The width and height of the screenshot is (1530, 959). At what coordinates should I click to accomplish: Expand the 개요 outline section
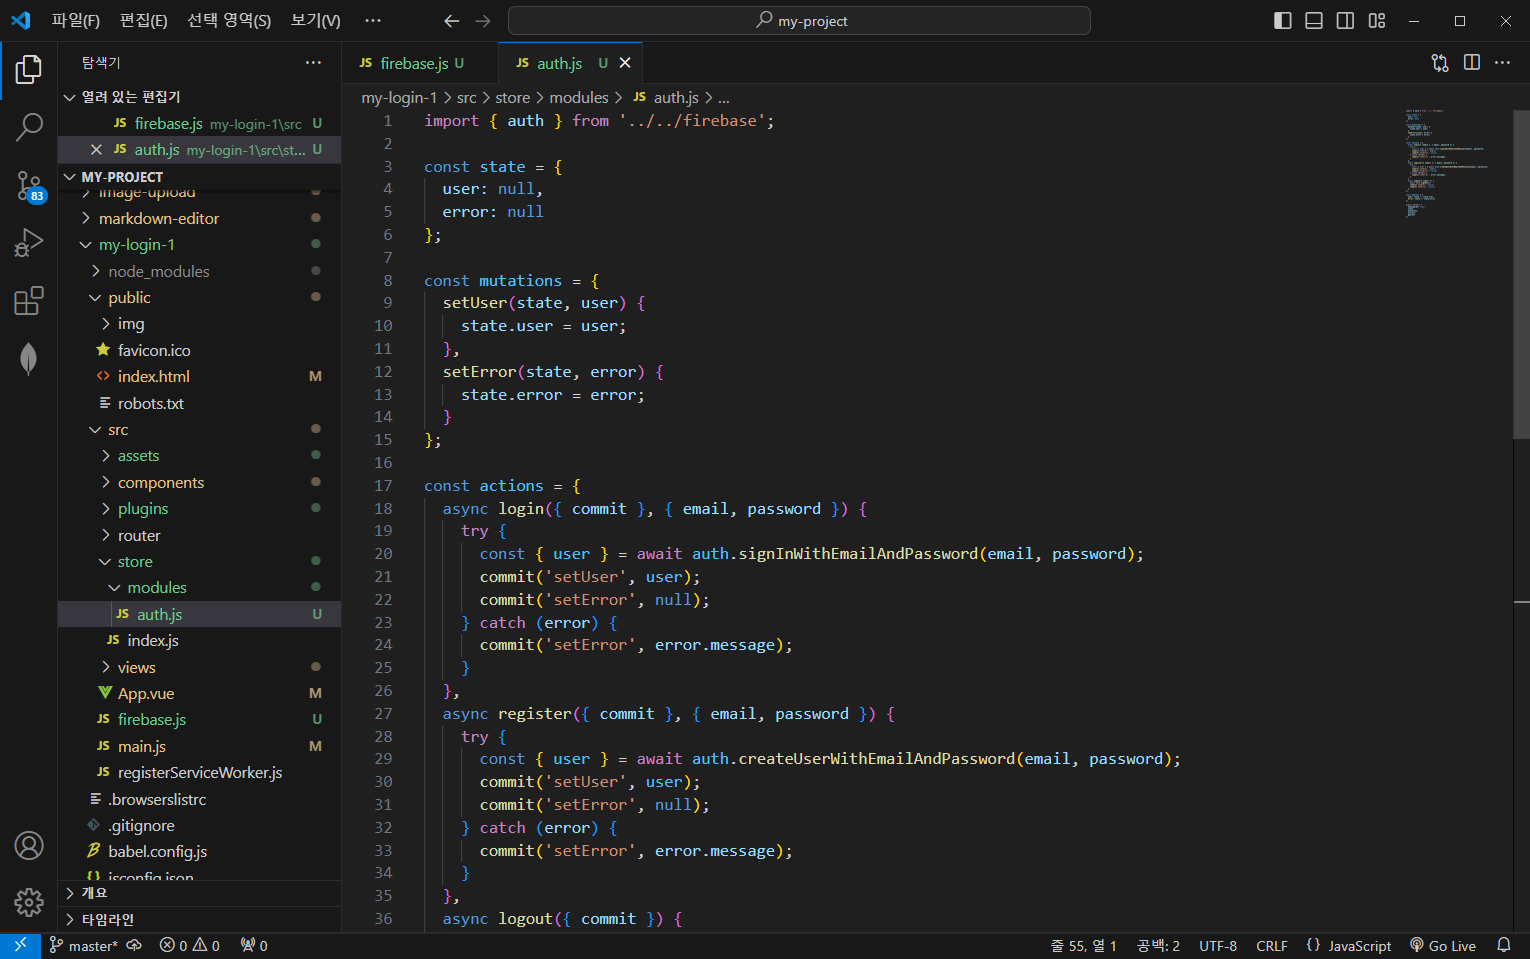click(x=199, y=893)
